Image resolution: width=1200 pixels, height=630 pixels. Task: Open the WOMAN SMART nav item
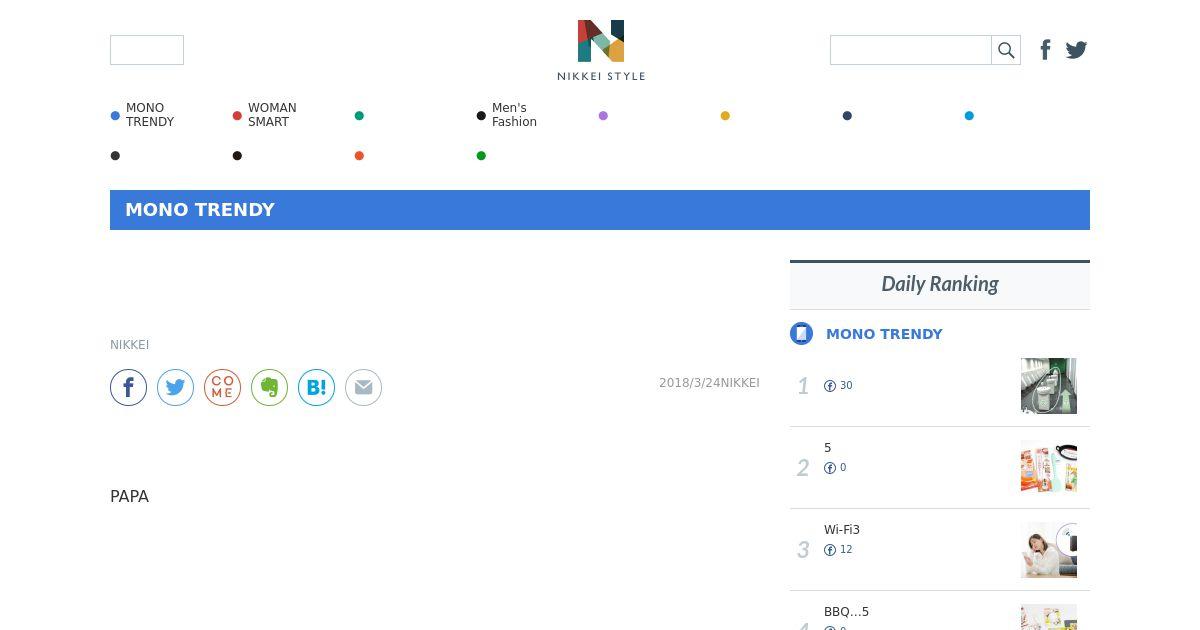point(272,115)
